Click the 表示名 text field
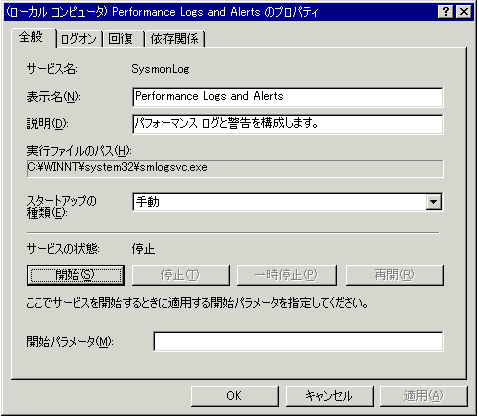Screen dimensions: 479x418 coord(288,97)
